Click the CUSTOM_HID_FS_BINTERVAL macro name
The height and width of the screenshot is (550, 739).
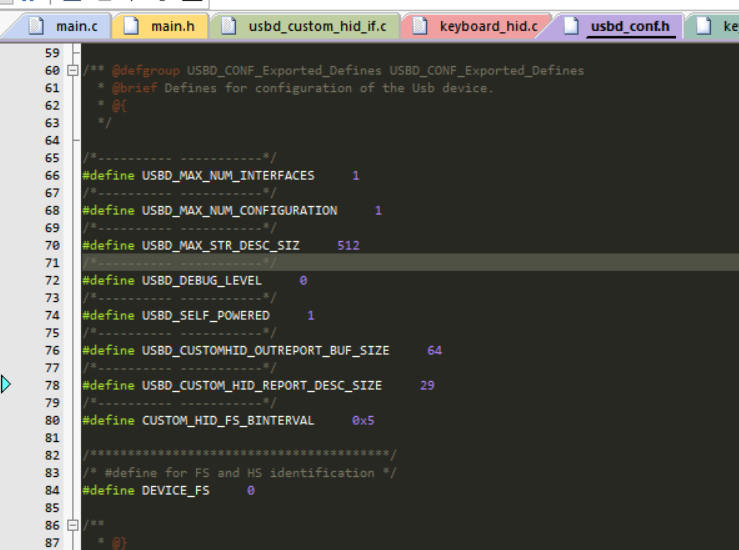point(228,420)
